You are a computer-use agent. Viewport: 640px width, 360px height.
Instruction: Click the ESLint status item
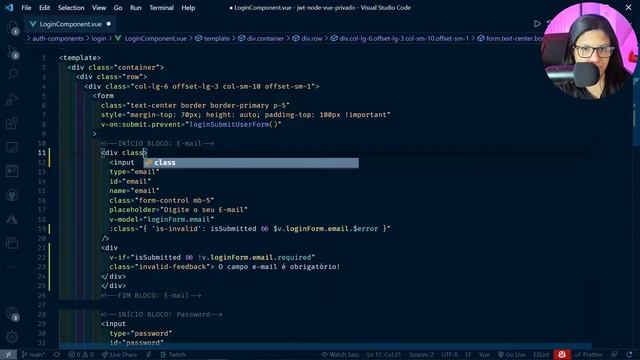click(541, 355)
